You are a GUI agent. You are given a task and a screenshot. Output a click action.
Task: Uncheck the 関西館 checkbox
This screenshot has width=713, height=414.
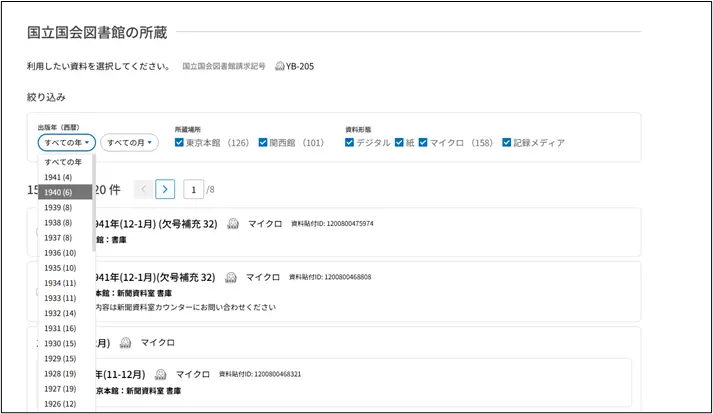pos(263,143)
